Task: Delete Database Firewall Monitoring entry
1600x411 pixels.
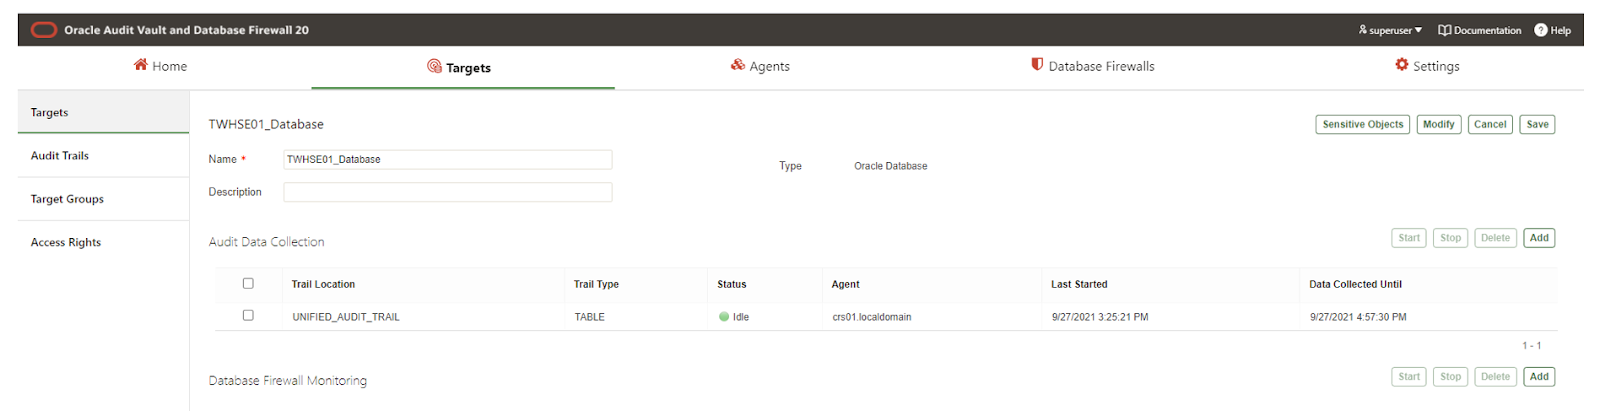Action: [1495, 377]
